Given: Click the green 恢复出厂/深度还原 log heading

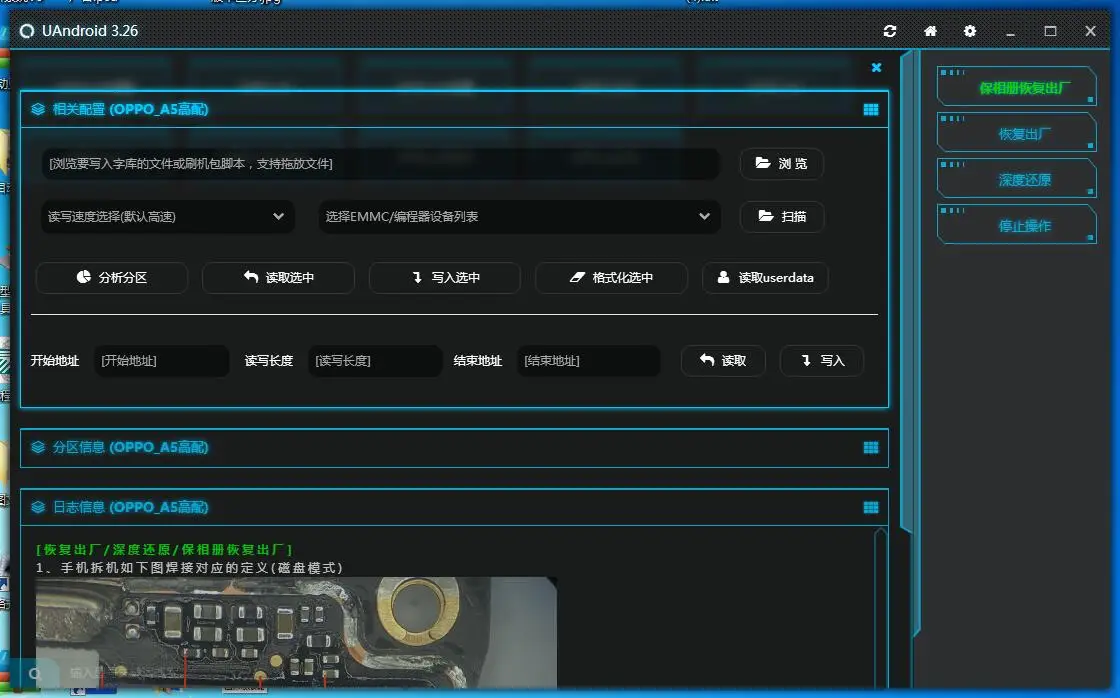Looking at the screenshot, I should click(164, 549).
